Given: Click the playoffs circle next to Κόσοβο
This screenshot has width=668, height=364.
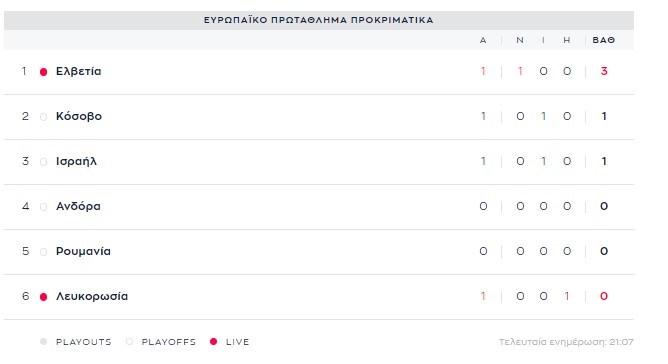Looking at the screenshot, I should [43, 117].
